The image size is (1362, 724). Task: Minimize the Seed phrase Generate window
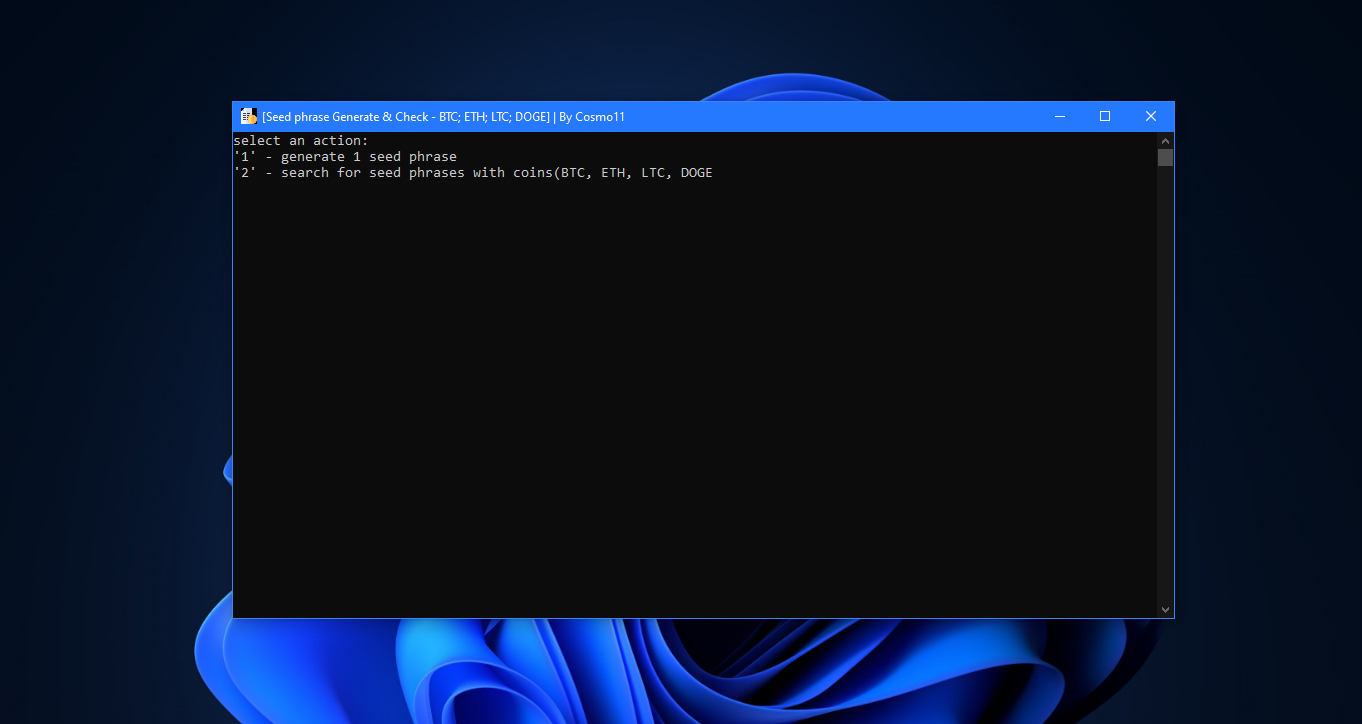click(1059, 116)
